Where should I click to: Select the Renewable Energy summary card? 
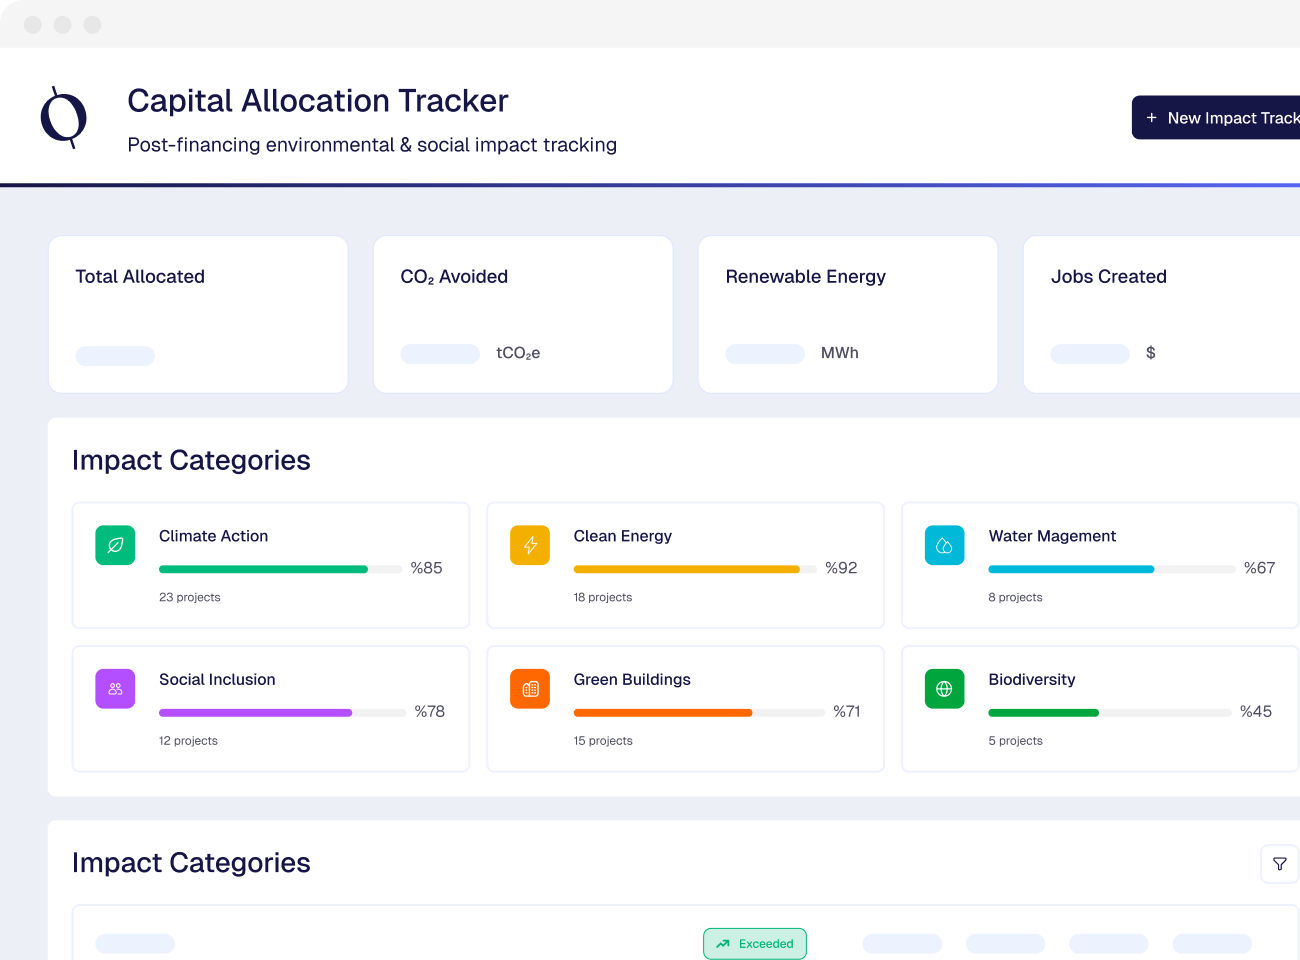tap(848, 314)
